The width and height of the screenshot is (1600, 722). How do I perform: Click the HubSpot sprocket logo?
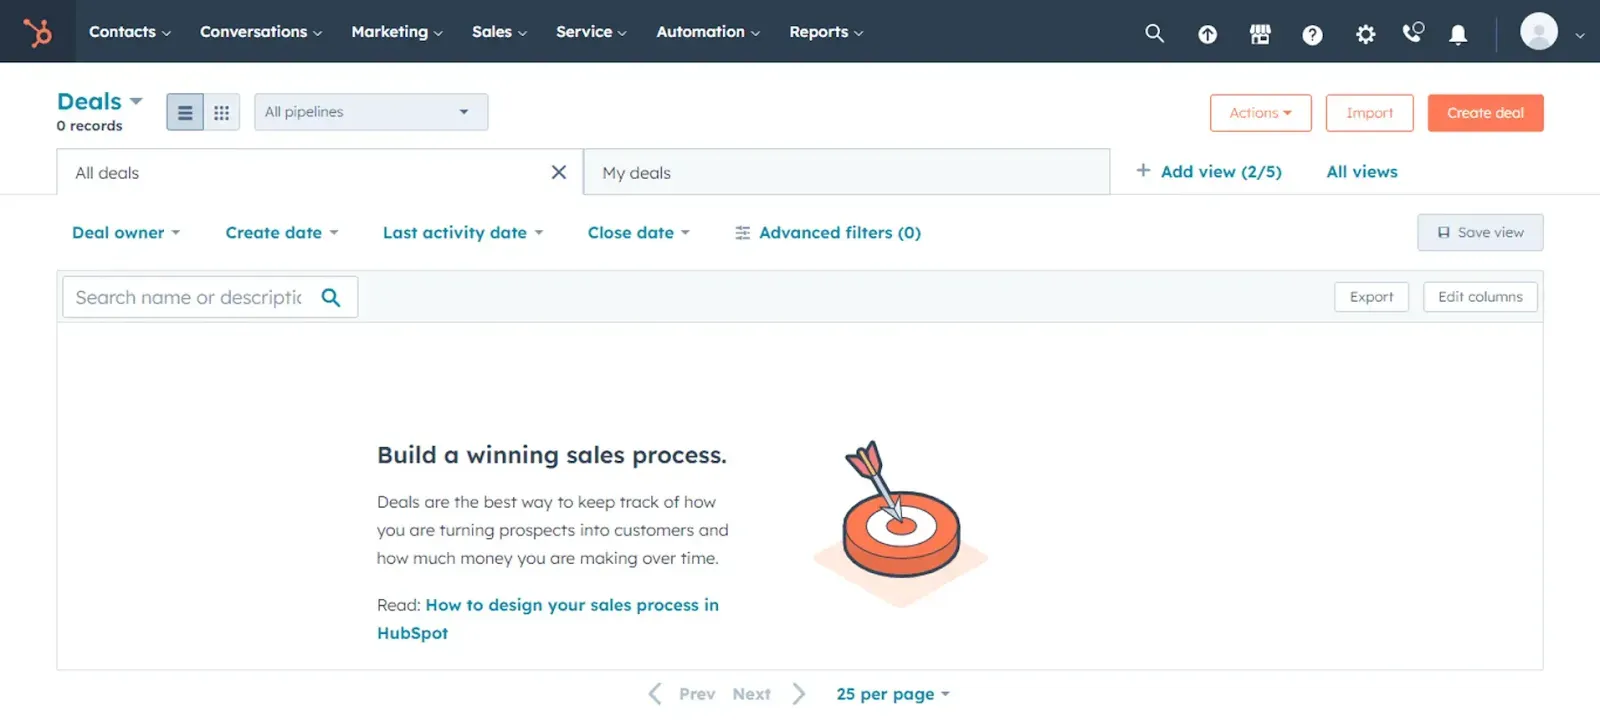pos(38,33)
